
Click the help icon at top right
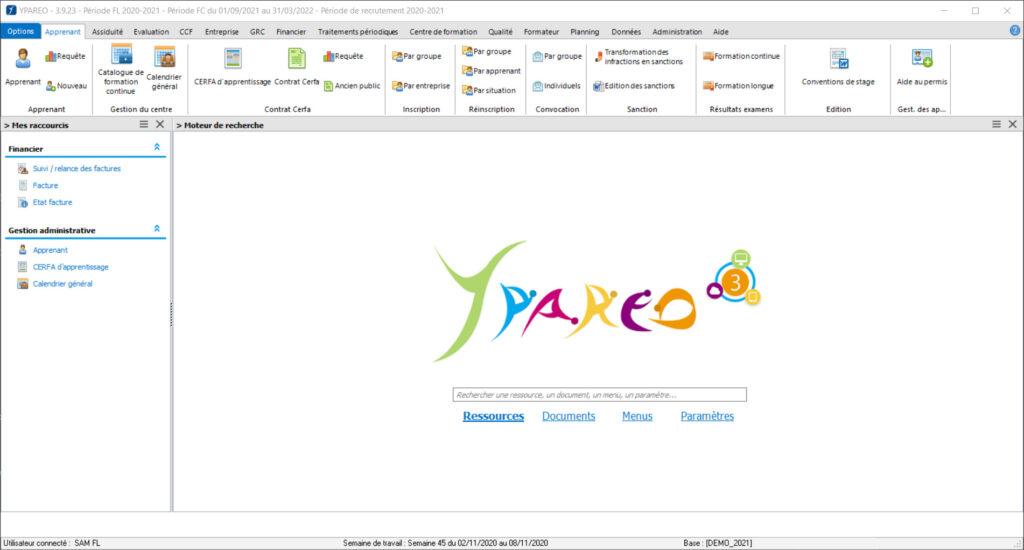(1015, 30)
